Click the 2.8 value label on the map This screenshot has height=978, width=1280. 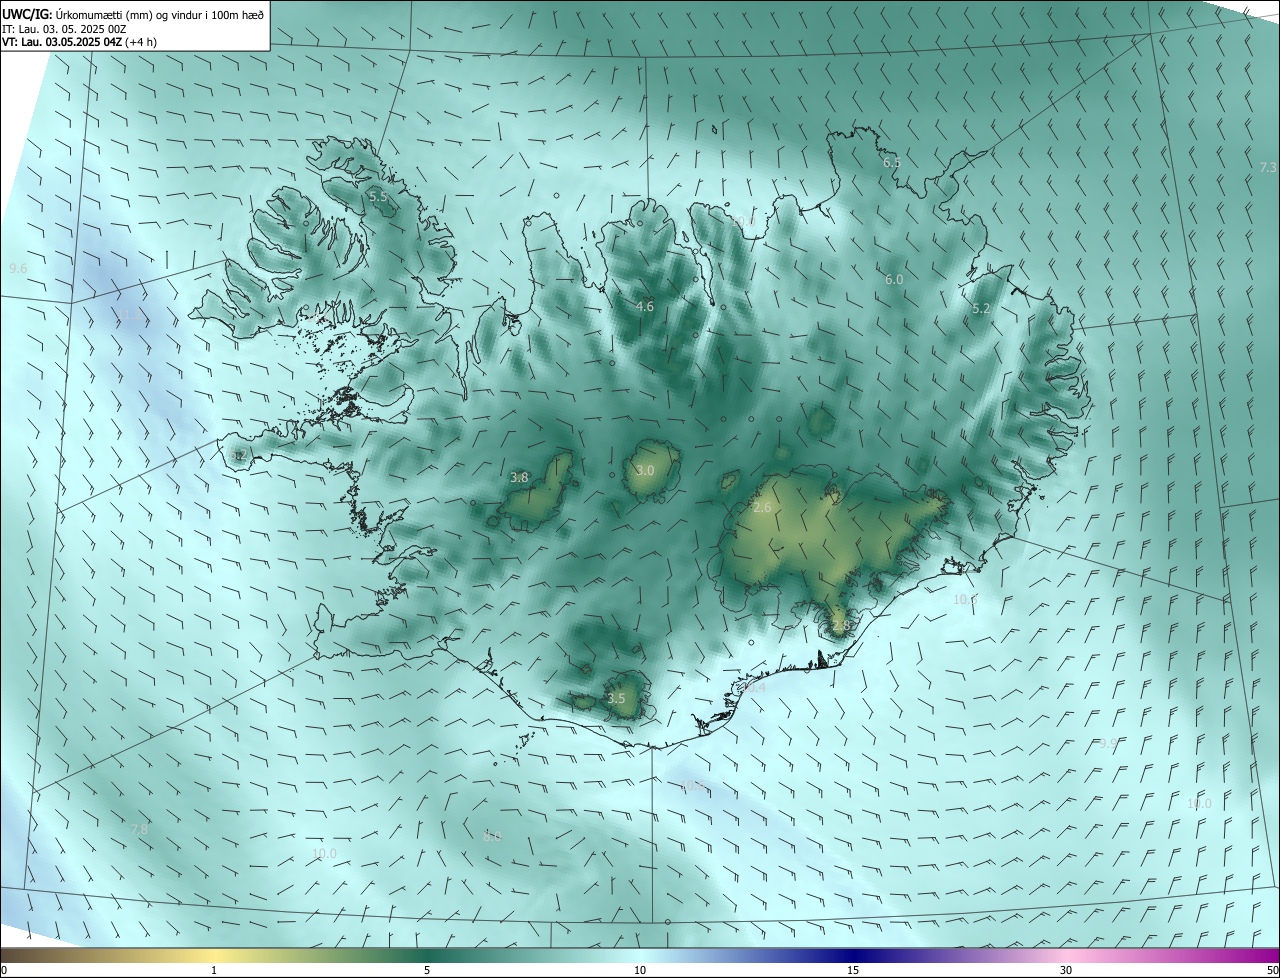pyautogui.click(x=840, y=626)
